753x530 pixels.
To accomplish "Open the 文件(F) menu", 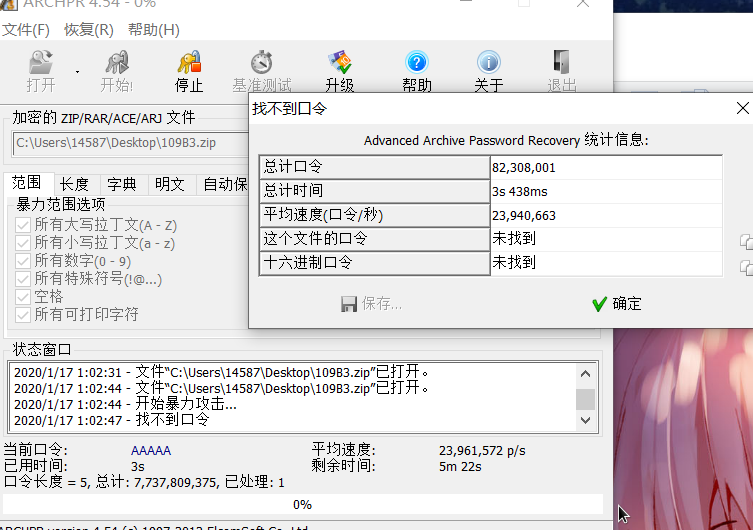I will click(26, 30).
